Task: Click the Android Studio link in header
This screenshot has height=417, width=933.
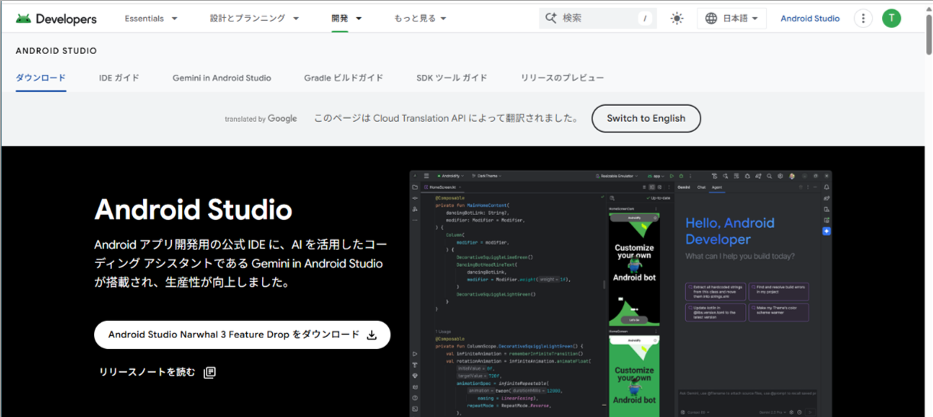Action: tap(810, 19)
